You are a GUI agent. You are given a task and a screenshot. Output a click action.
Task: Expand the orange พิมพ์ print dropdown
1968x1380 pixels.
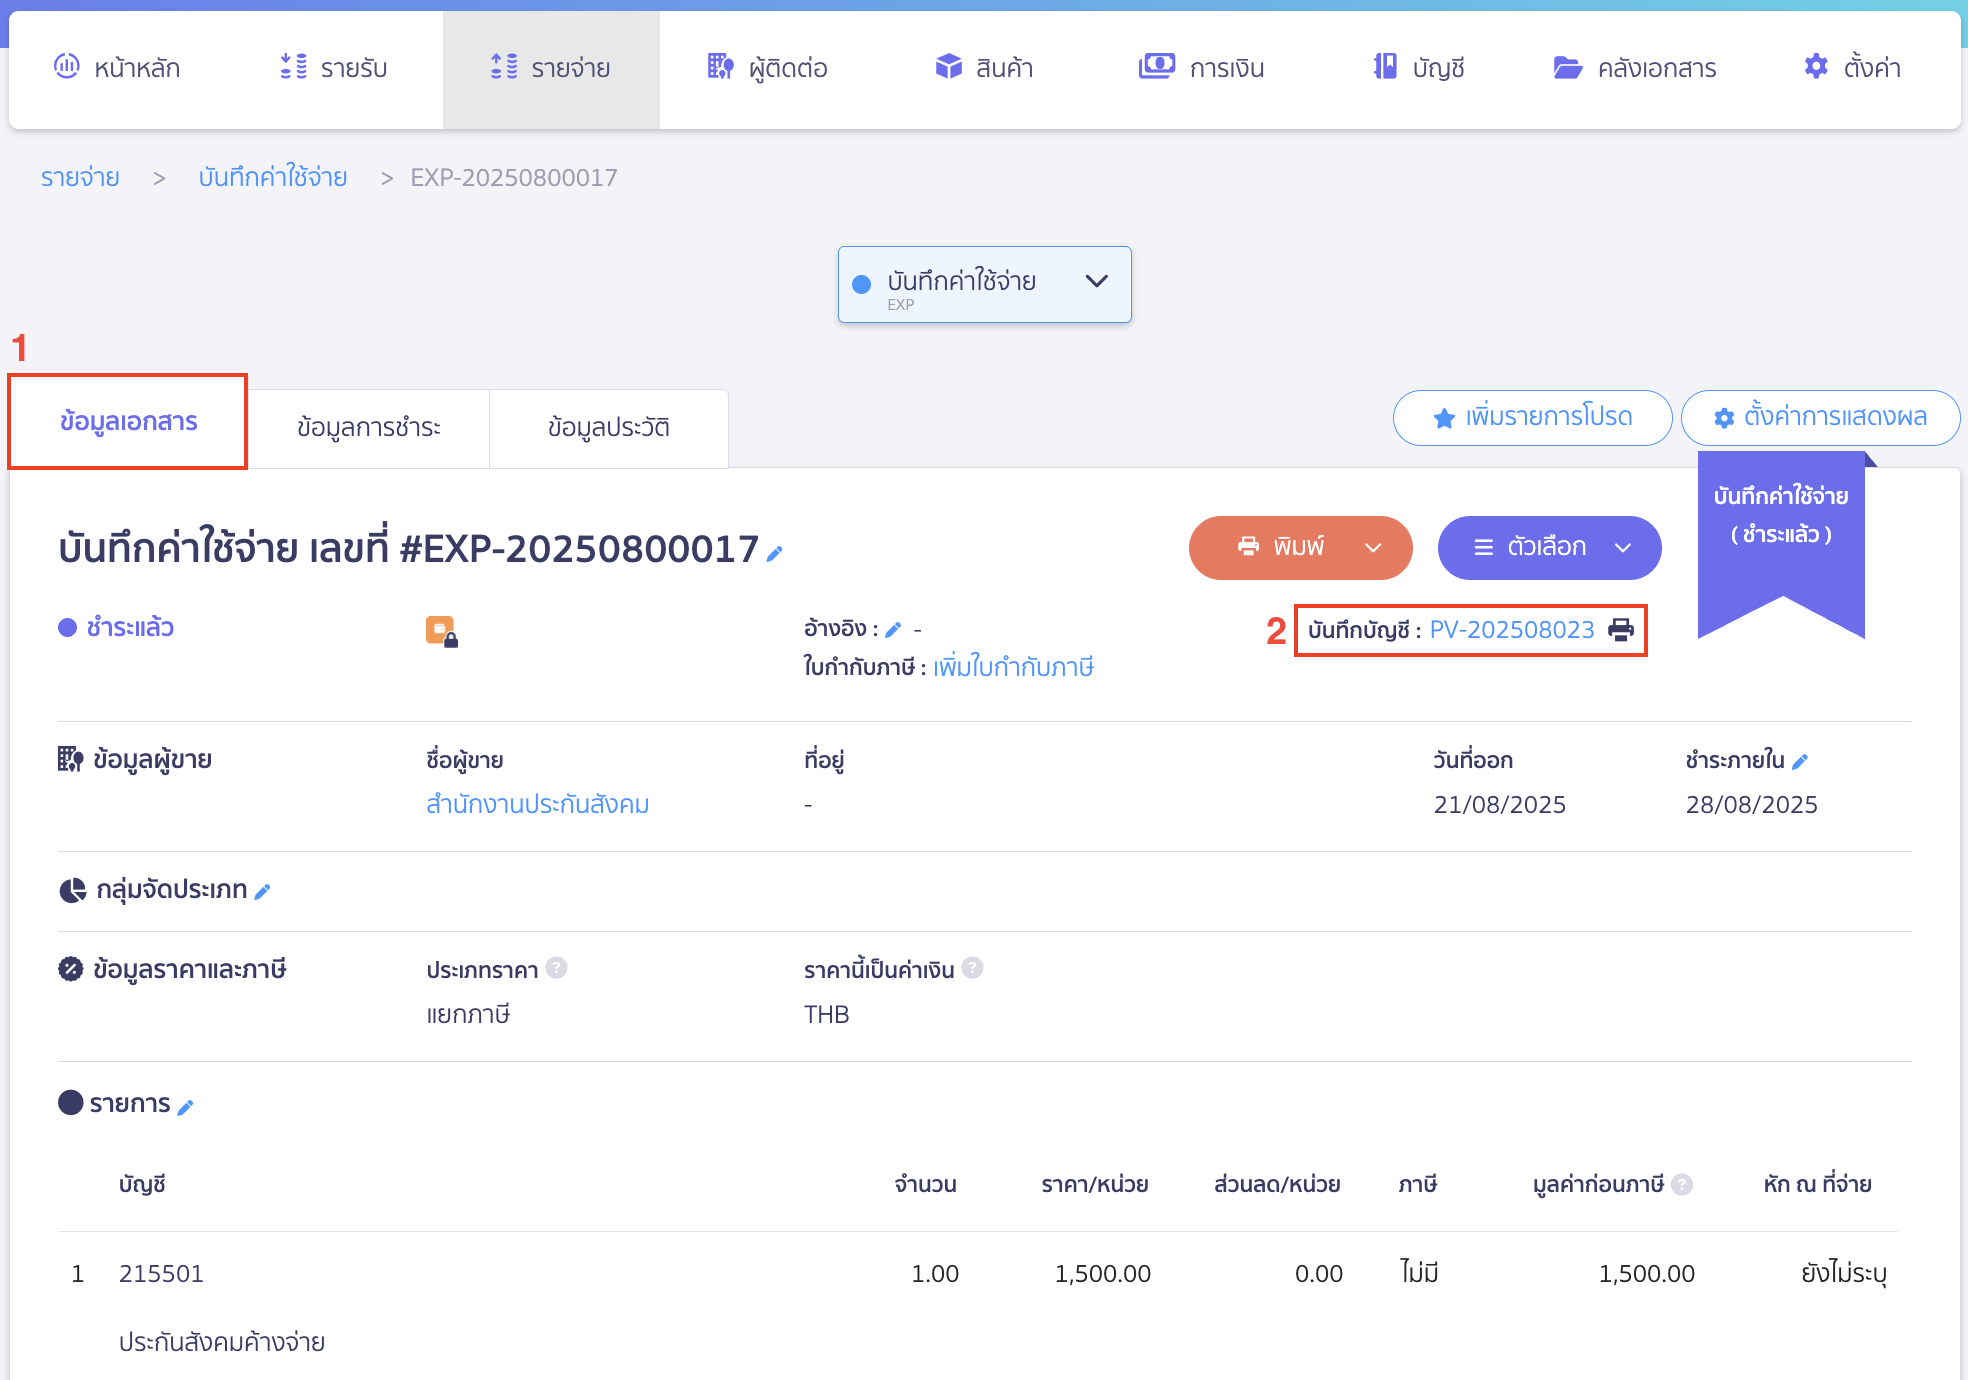(x=1372, y=547)
